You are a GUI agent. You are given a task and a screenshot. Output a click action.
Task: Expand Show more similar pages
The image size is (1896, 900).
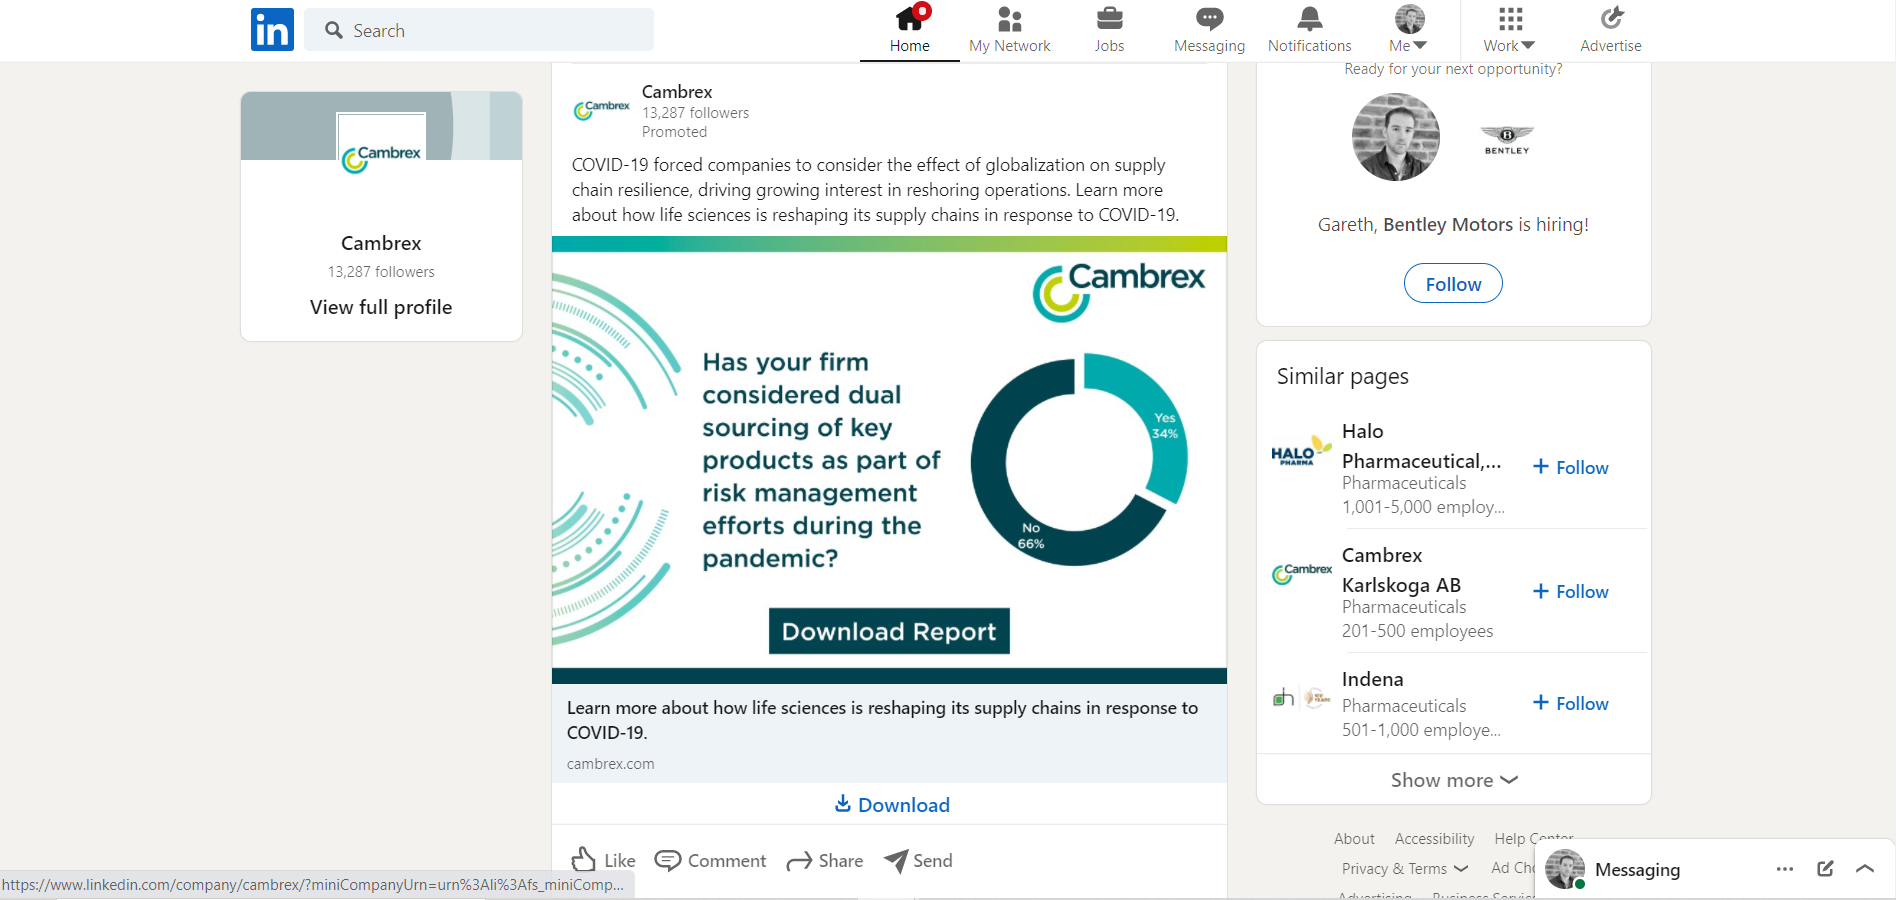tap(1454, 780)
